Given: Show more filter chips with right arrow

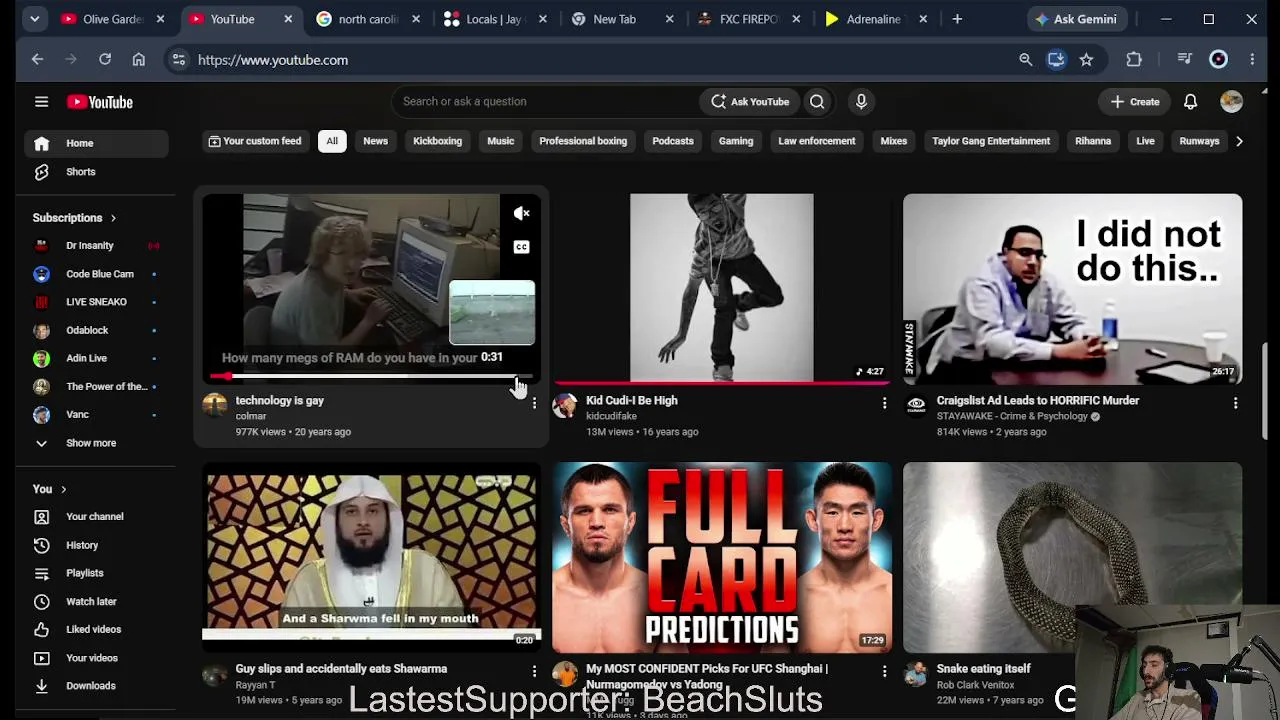Looking at the screenshot, I should tap(1239, 141).
